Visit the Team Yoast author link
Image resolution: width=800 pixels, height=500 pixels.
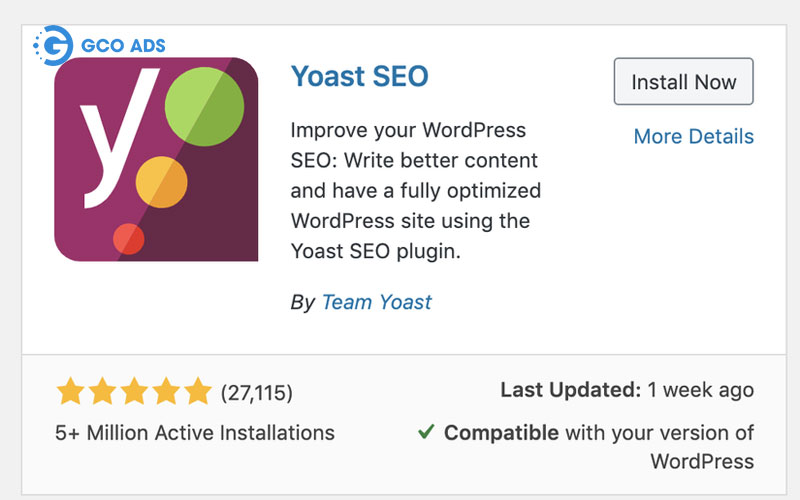coord(376,302)
